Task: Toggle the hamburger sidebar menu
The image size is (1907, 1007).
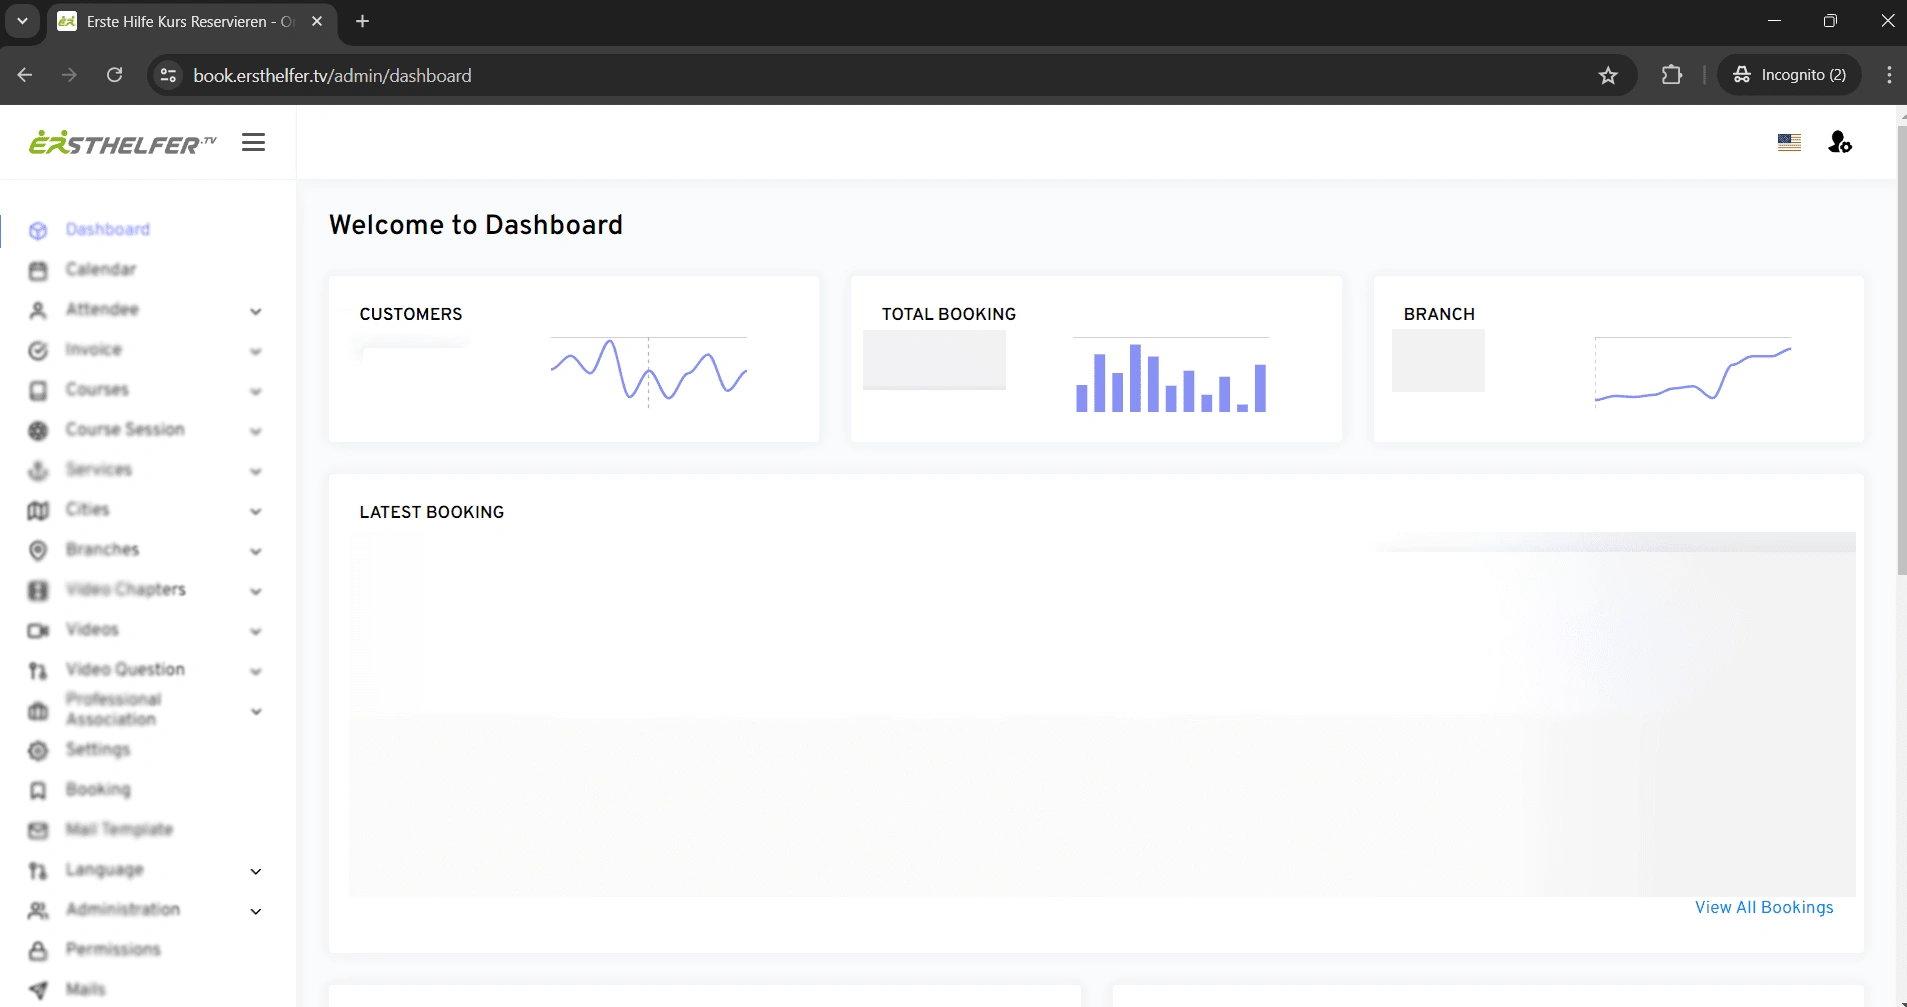Action: coord(254,143)
